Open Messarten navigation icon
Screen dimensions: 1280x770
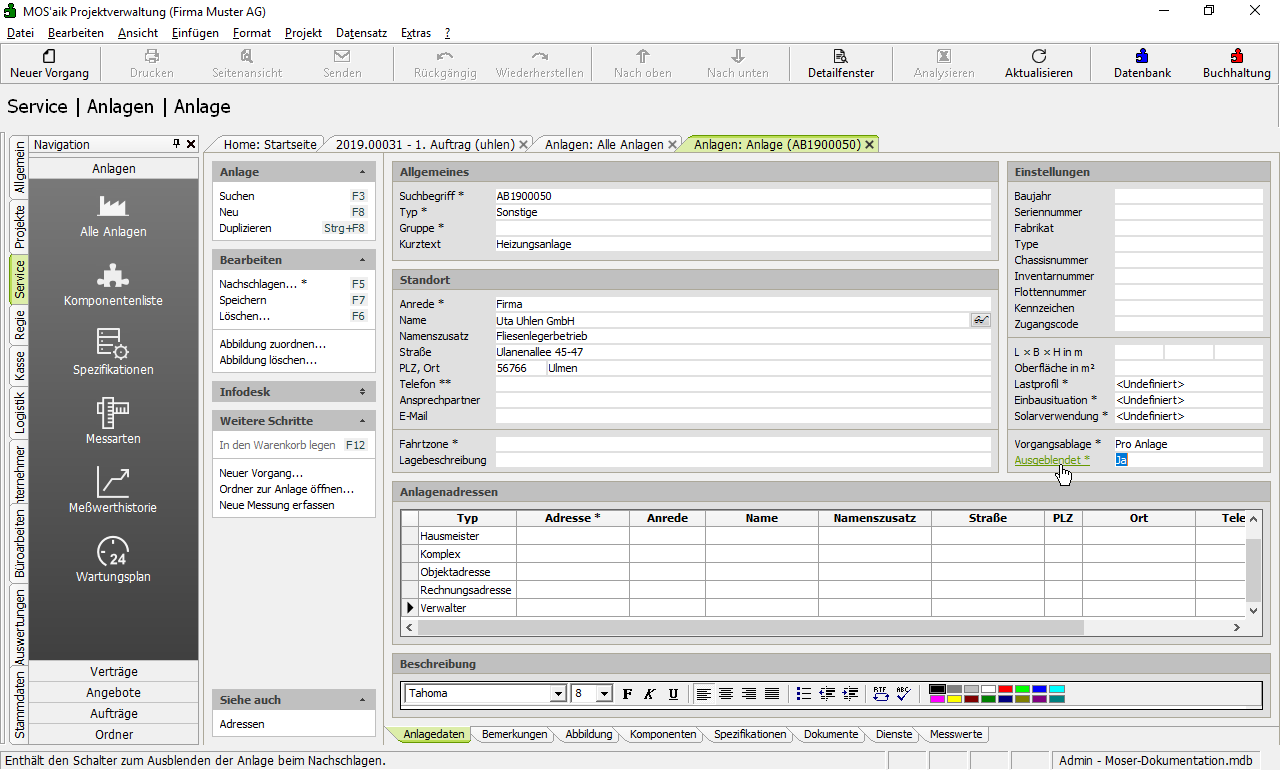click(113, 412)
